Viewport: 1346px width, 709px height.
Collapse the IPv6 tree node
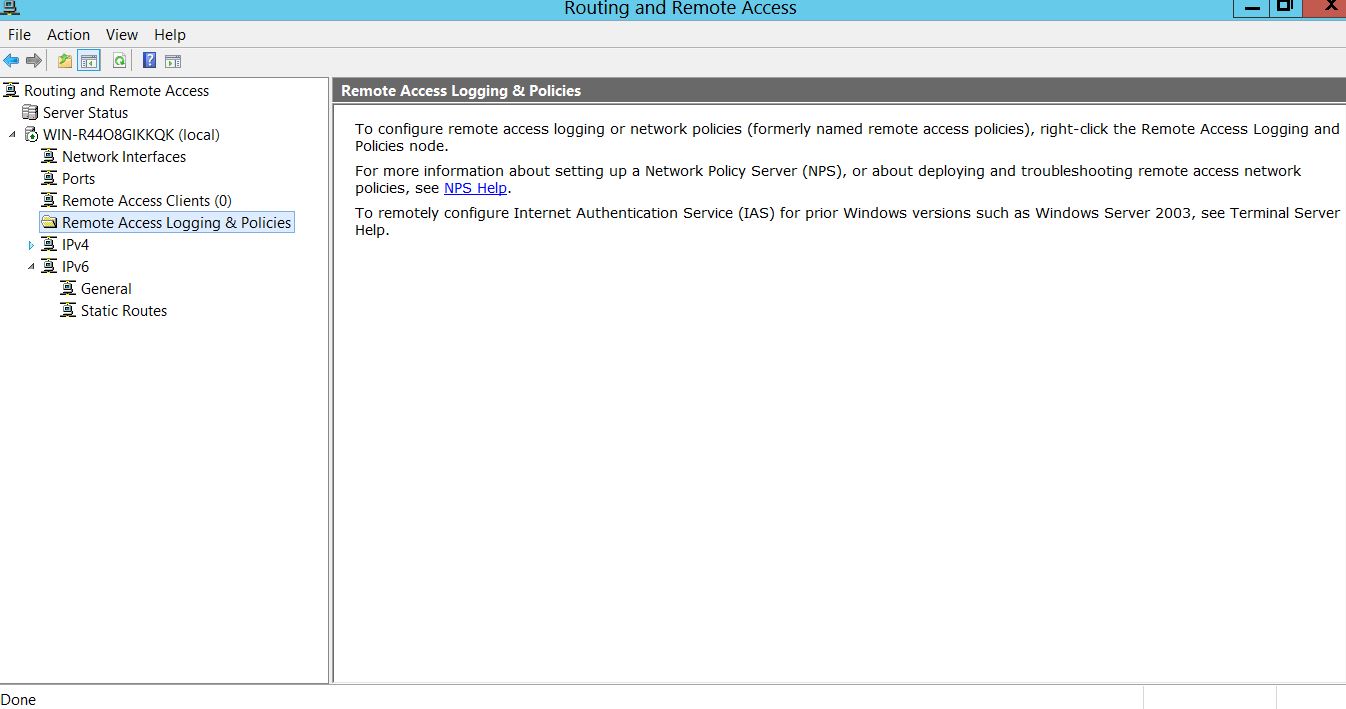(x=31, y=267)
